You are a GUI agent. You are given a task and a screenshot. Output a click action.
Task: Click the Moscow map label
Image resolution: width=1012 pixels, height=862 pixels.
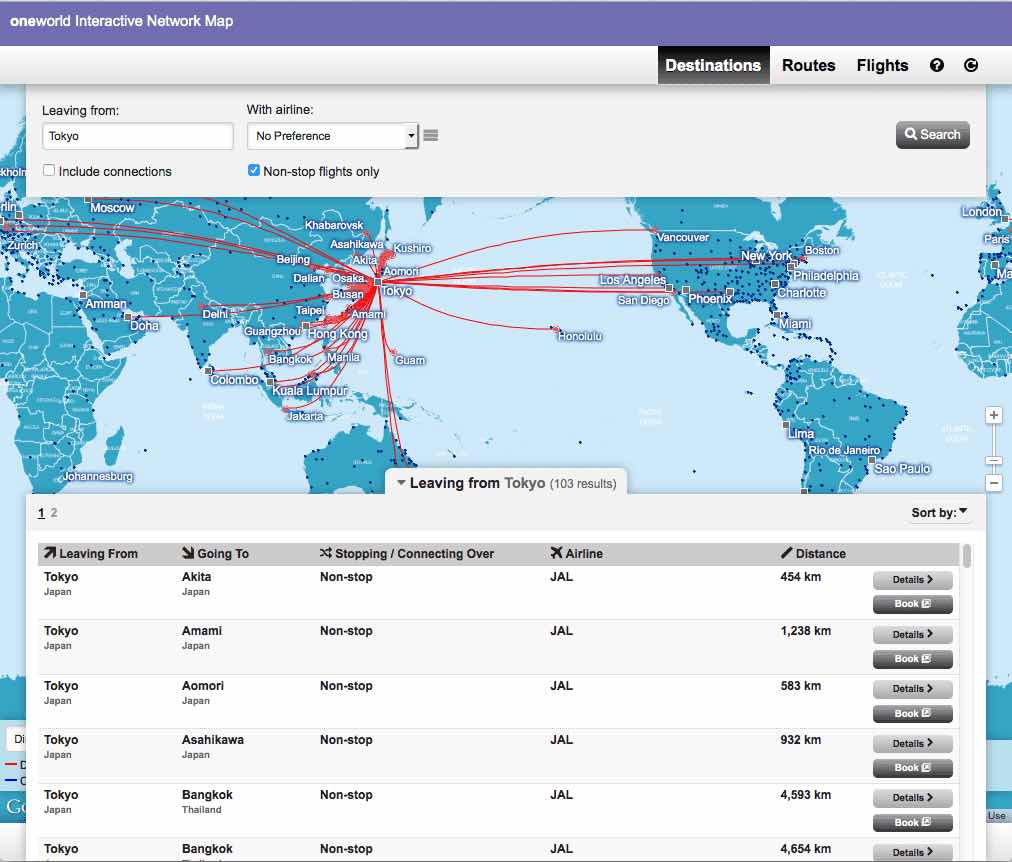click(112, 208)
